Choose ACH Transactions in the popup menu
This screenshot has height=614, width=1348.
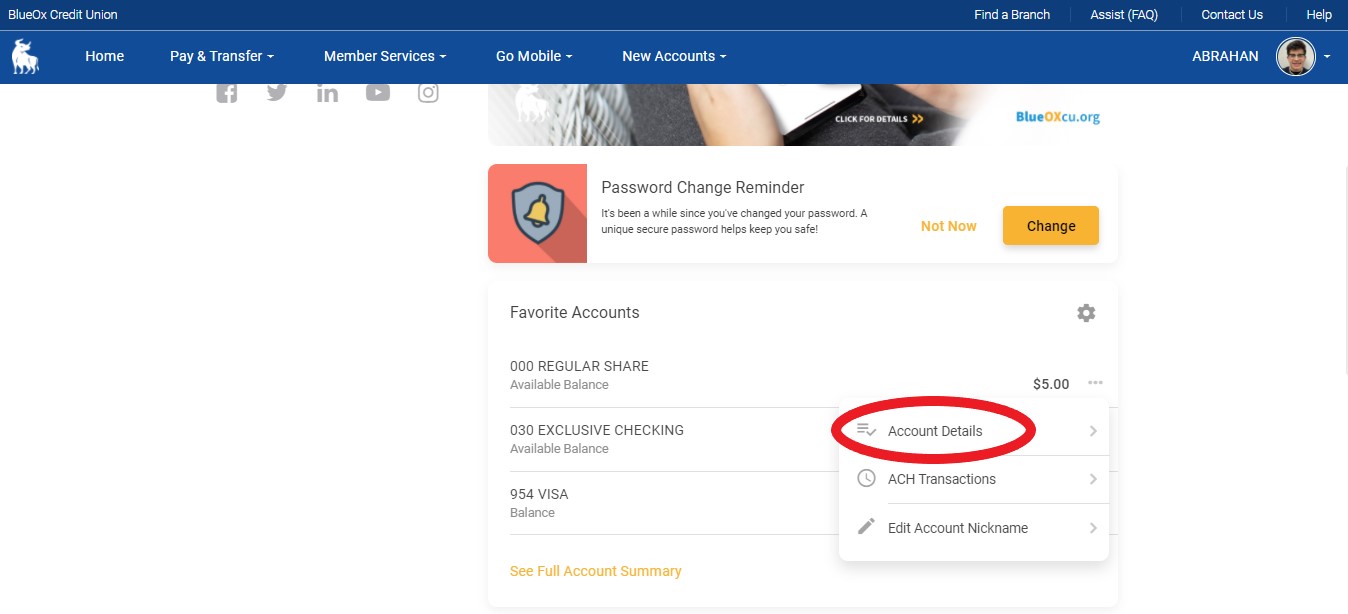click(x=941, y=479)
